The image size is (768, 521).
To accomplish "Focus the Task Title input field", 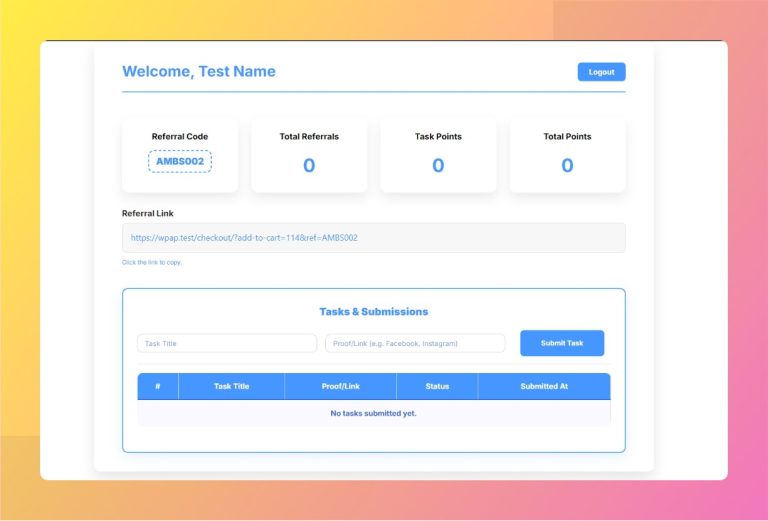I will coord(227,343).
